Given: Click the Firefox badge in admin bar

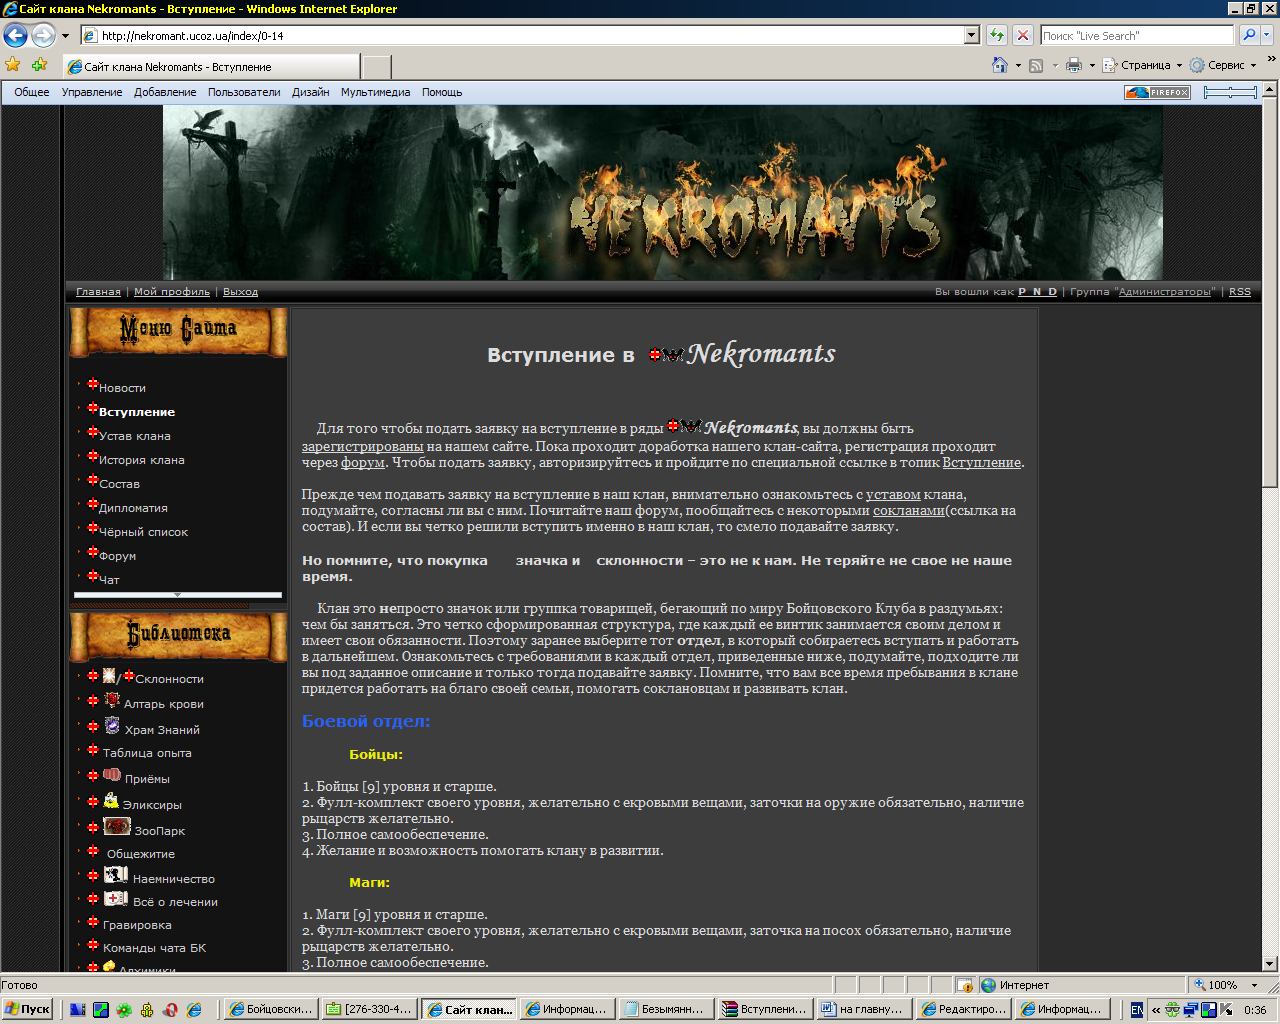Looking at the screenshot, I should pyautogui.click(x=1157, y=92).
